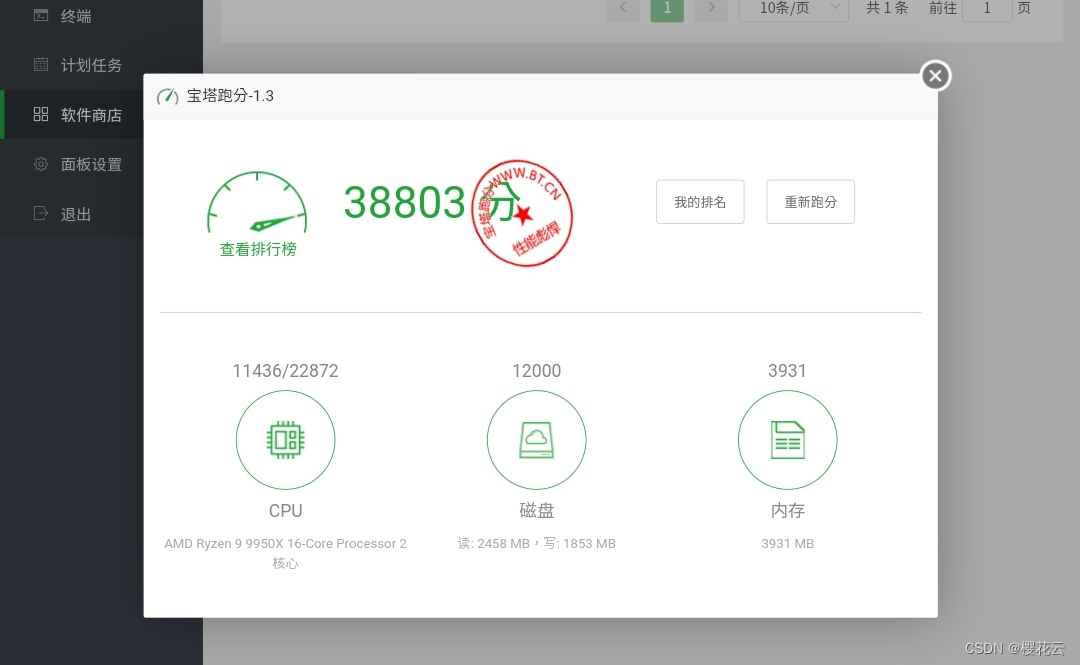Click the dialog title gauge icon
Screen dimensions: 1080x665
click(x=167, y=96)
